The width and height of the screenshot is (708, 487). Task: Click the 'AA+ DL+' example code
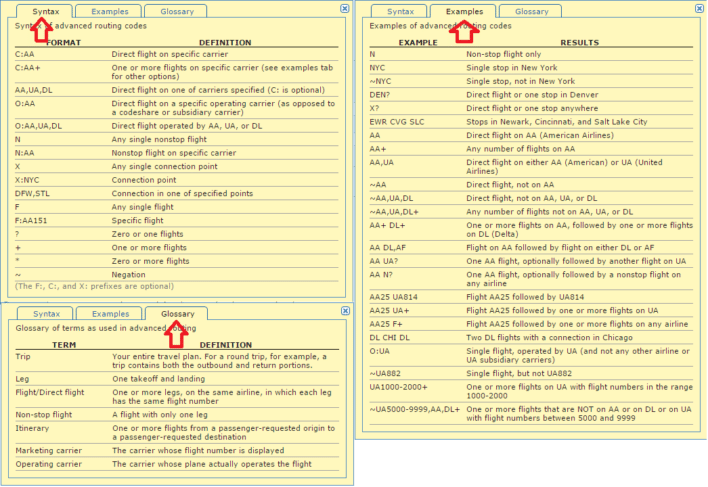pos(387,225)
